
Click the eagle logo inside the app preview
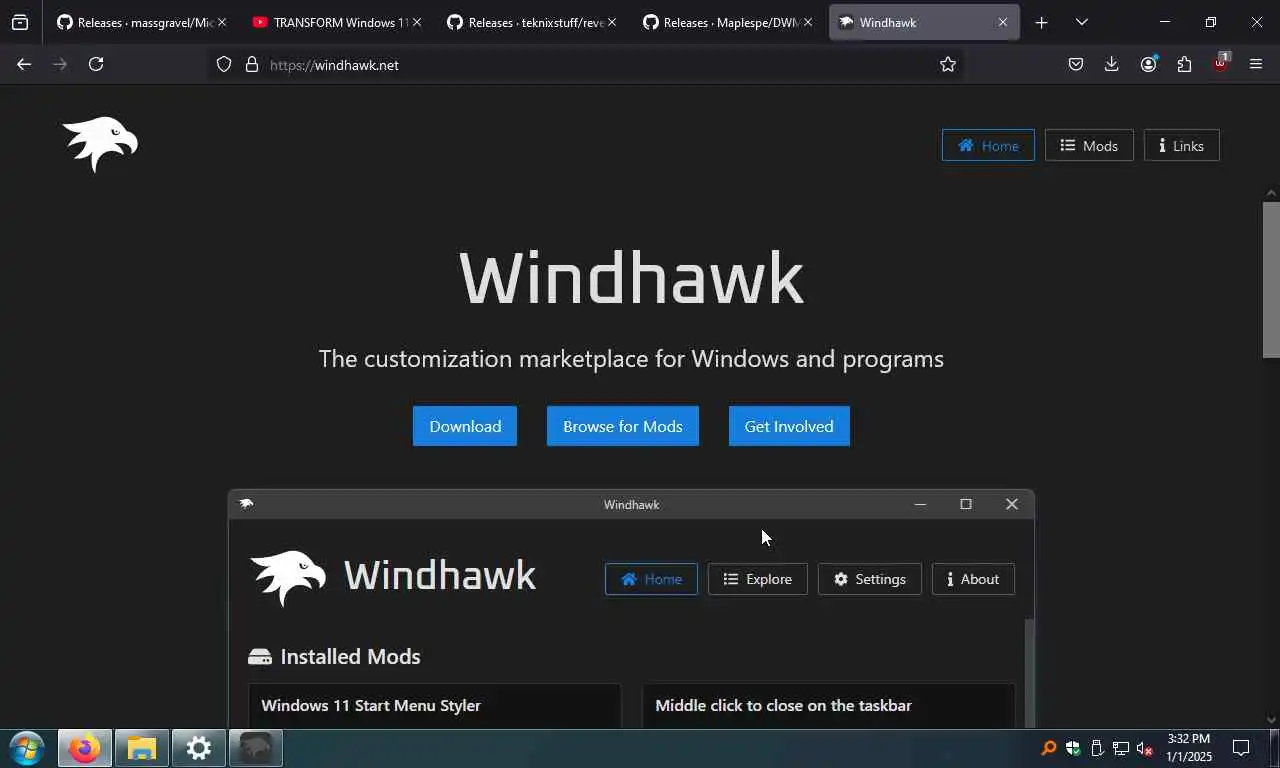point(288,578)
